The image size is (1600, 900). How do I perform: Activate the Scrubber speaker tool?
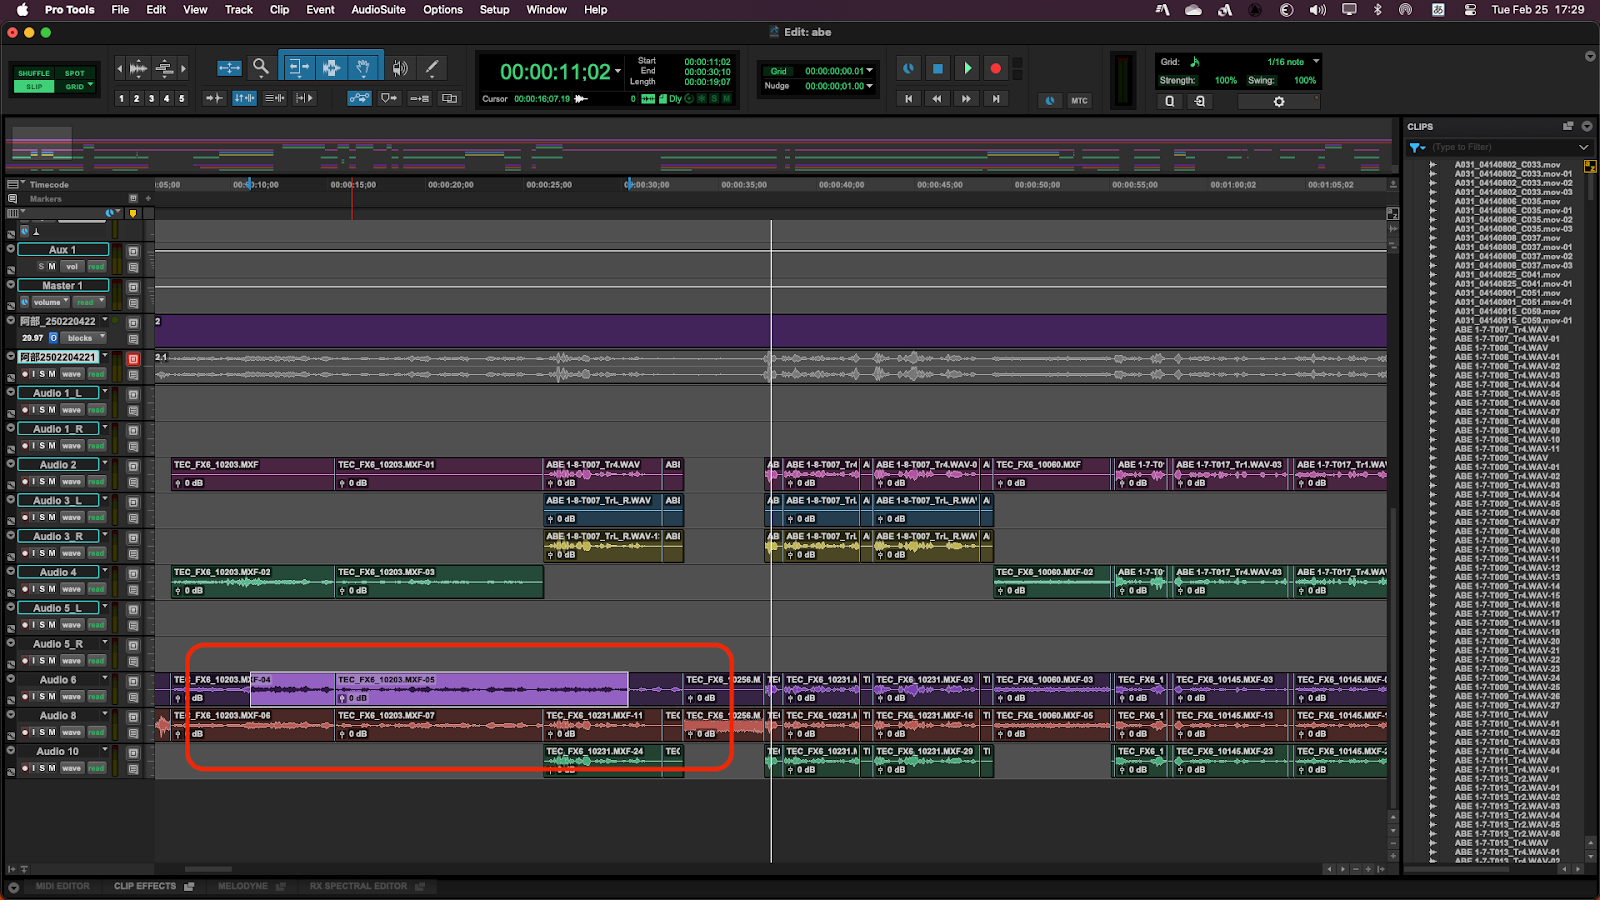click(x=400, y=68)
